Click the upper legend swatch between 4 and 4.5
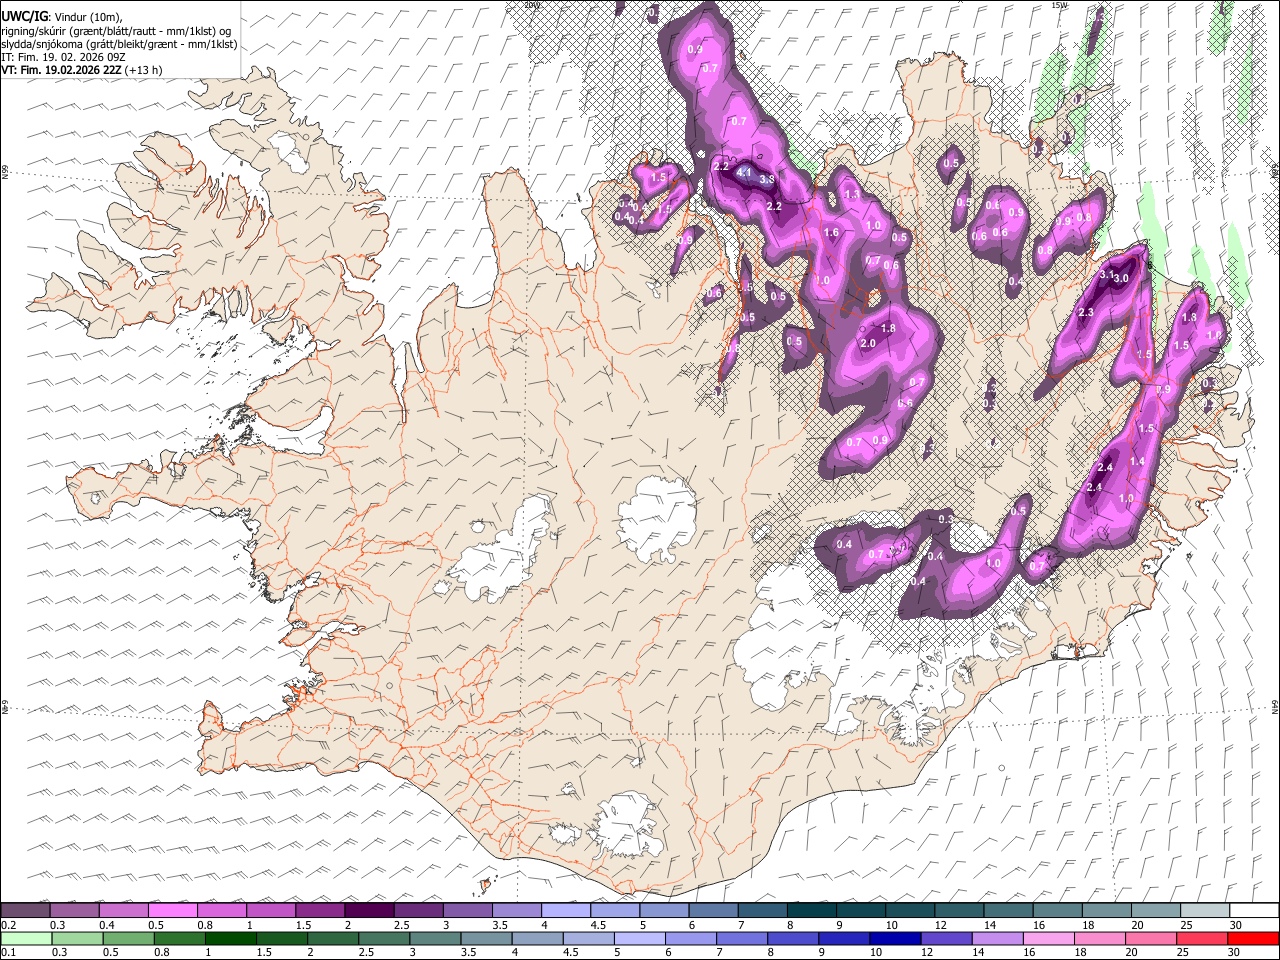The width and height of the screenshot is (1280, 960). coord(566,910)
